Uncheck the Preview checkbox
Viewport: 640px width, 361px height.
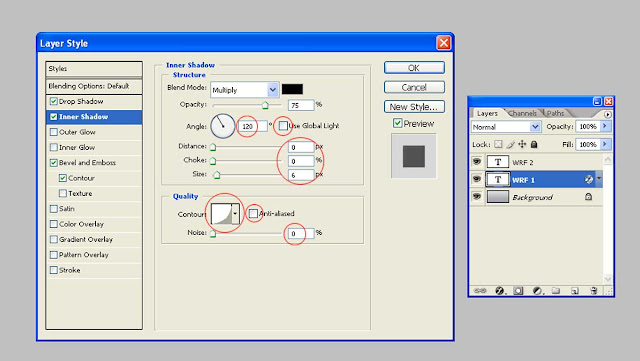coord(398,123)
